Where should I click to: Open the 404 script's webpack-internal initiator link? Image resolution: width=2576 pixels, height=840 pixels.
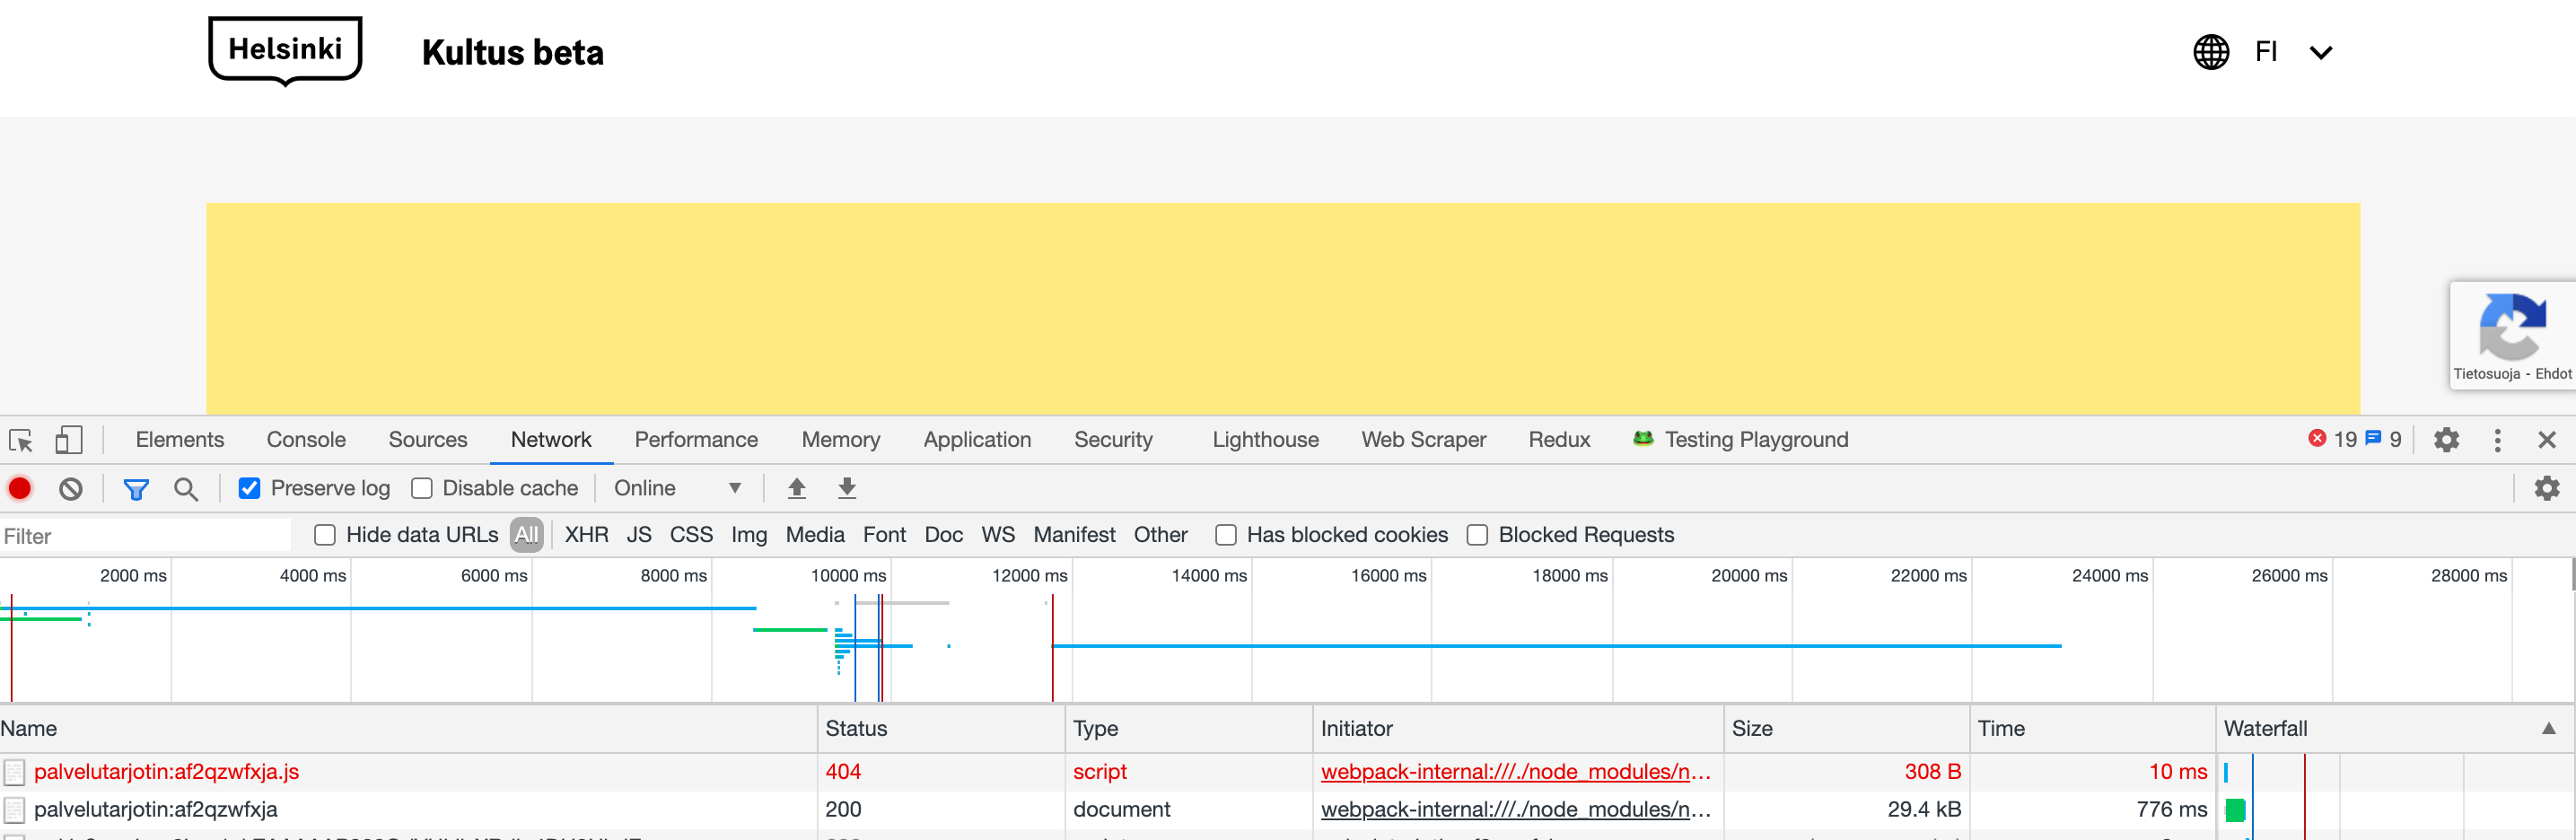pyautogui.click(x=1515, y=772)
